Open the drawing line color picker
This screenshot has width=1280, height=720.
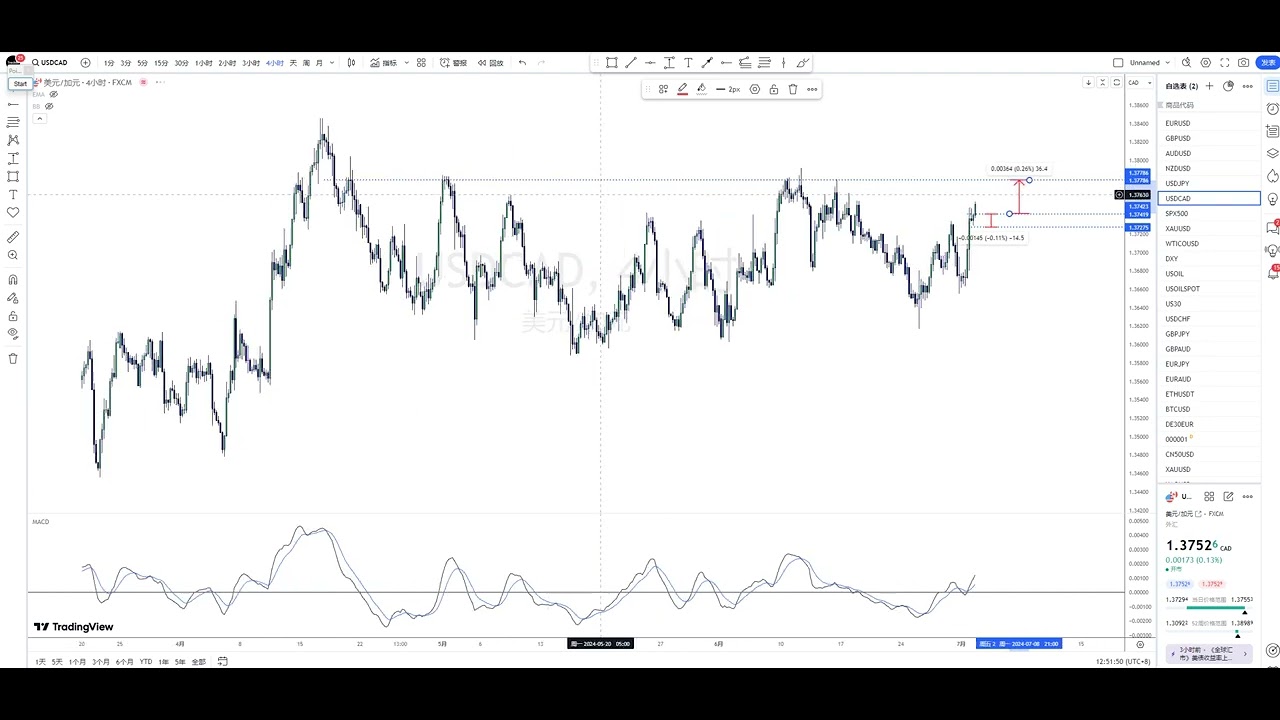(x=682, y=89)
